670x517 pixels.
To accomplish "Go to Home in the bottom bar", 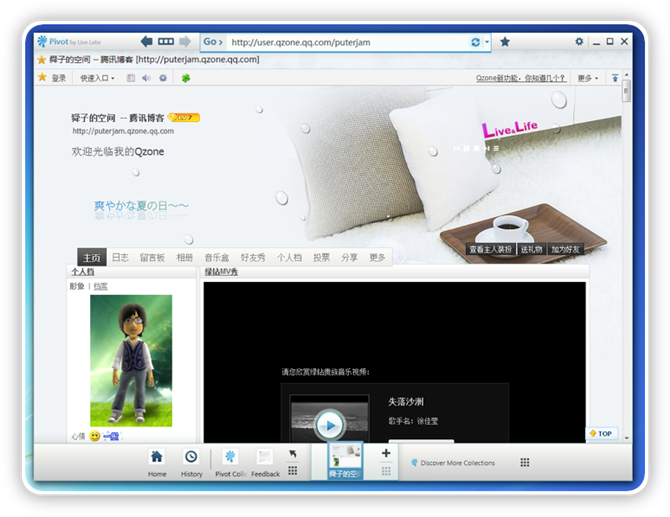I will coord(157,460).
